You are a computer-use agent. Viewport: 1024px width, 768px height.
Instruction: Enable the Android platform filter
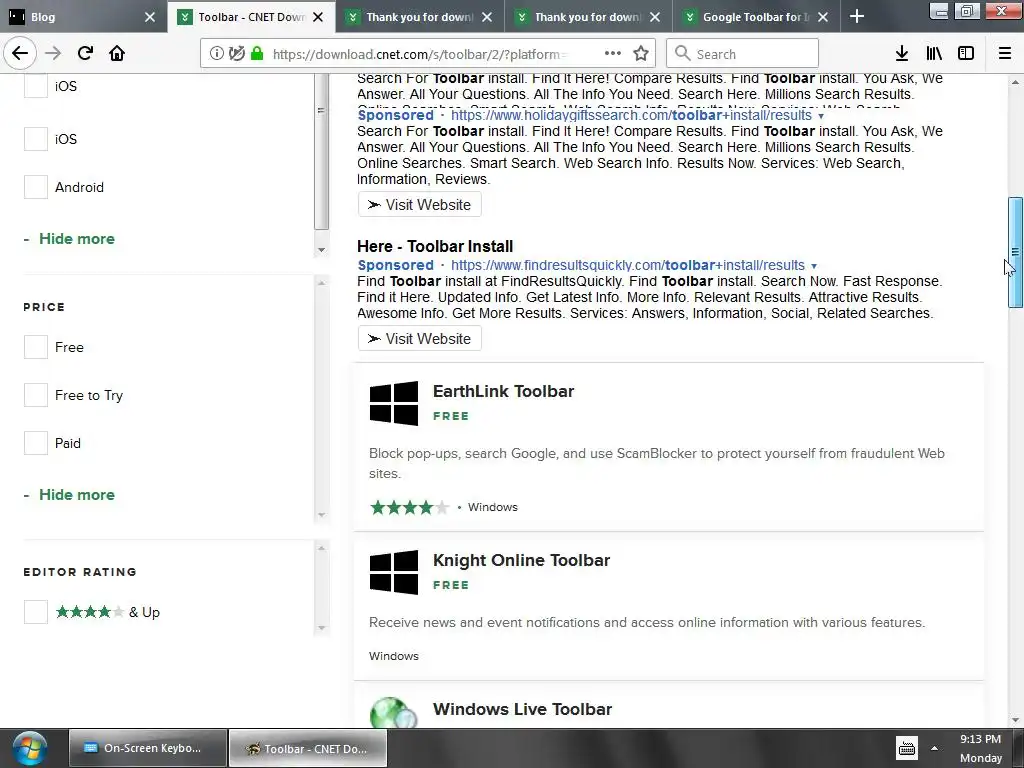[36, 187]
